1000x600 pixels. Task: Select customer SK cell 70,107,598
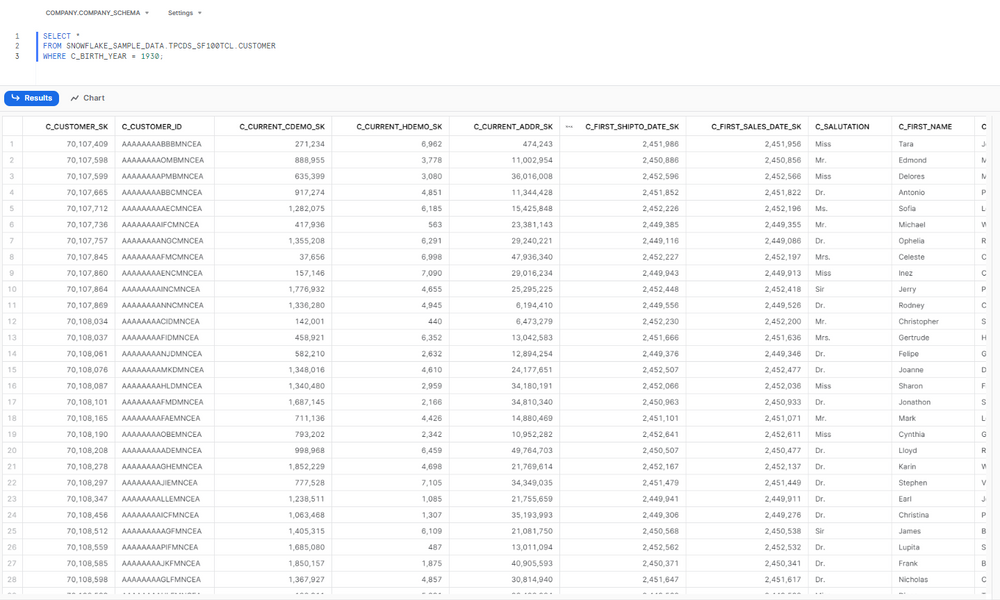87,160
